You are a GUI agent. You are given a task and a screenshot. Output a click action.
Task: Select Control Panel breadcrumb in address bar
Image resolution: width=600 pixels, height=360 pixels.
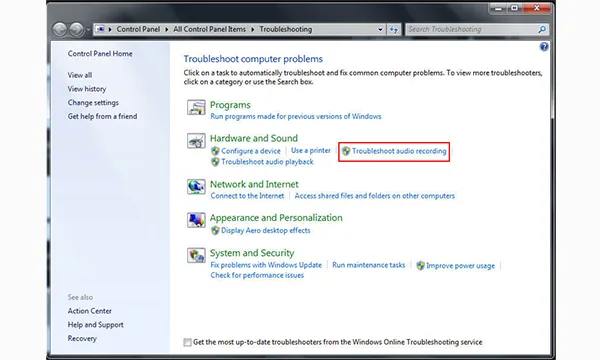(138, 29)
